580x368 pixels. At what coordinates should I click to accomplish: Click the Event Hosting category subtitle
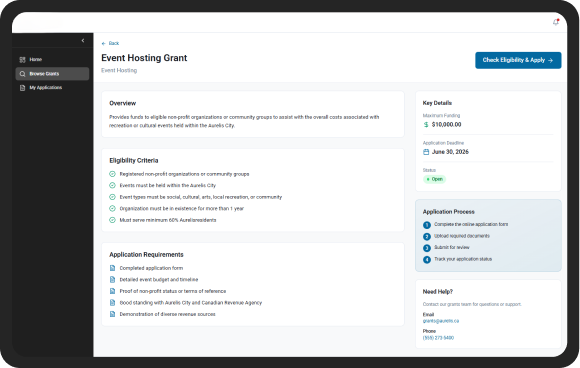point(119,70)
